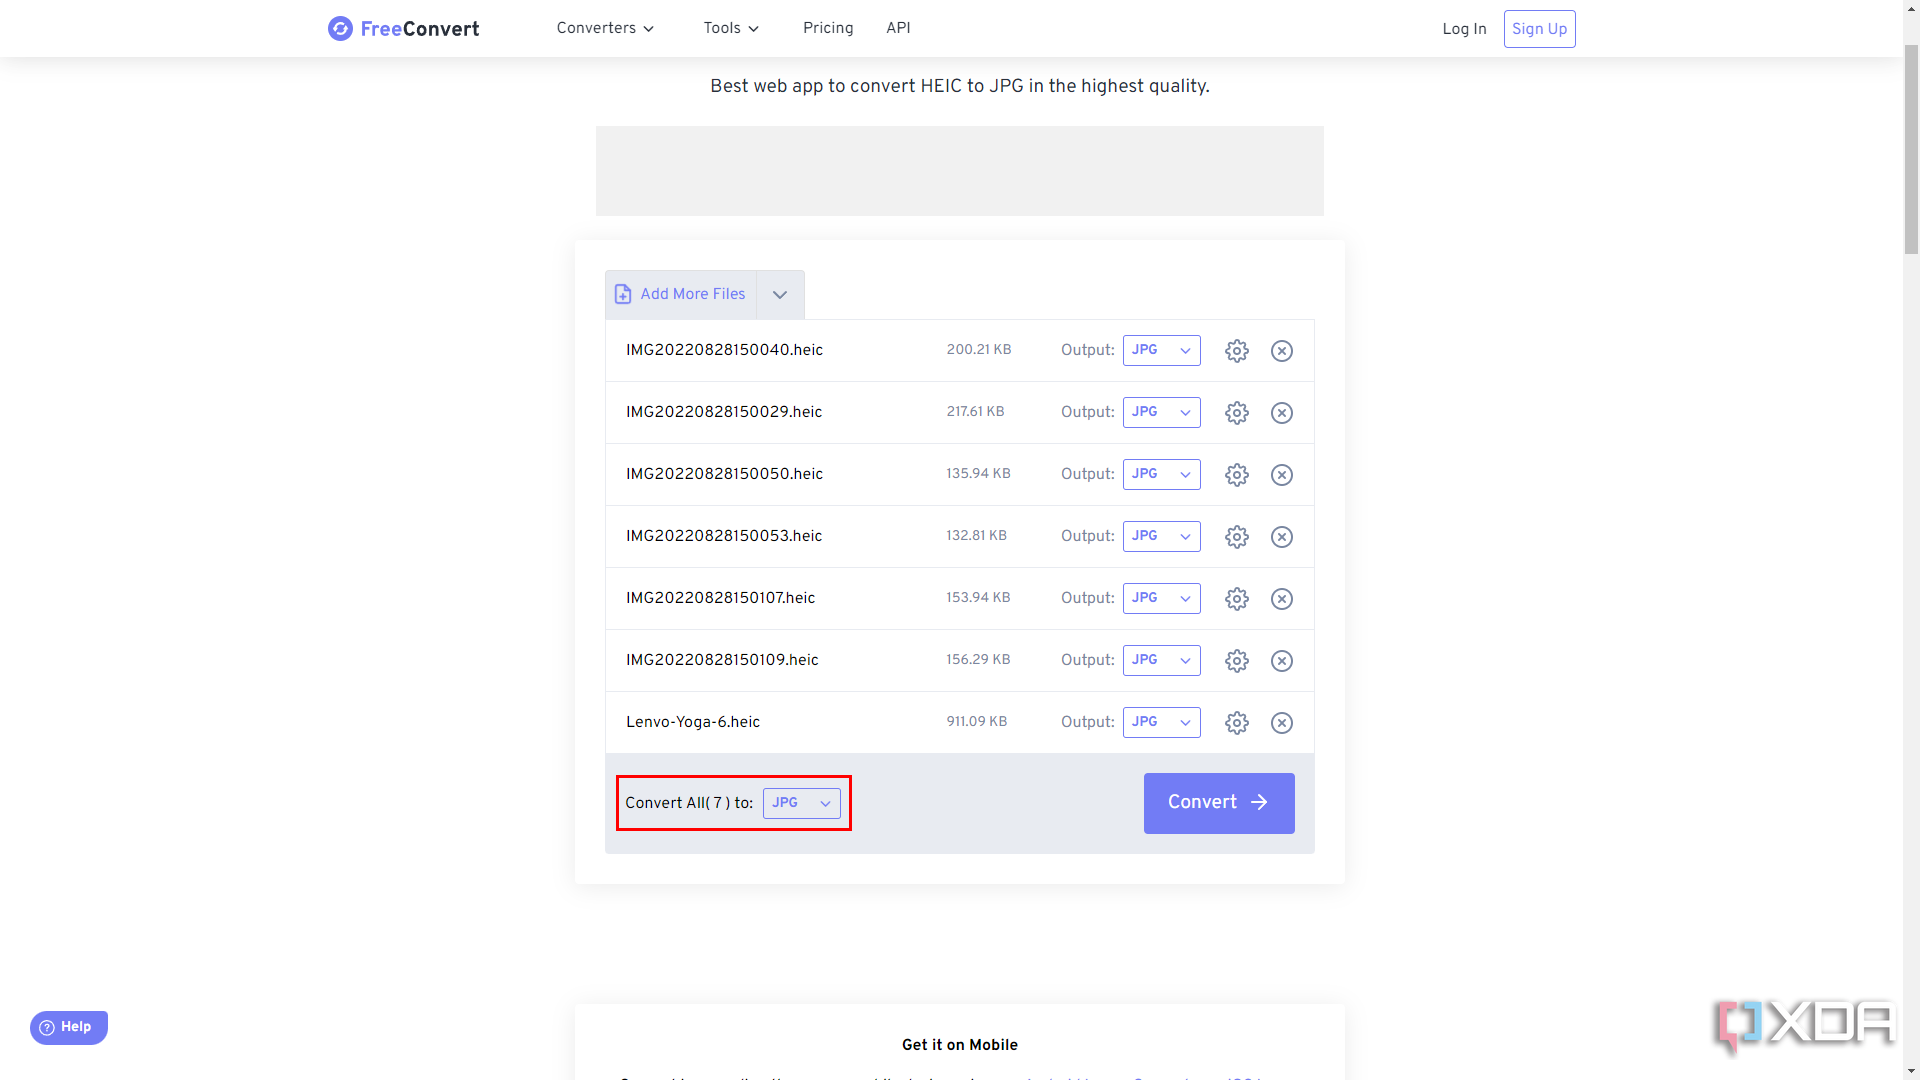Open the Help chat widget

(67, 1027)
